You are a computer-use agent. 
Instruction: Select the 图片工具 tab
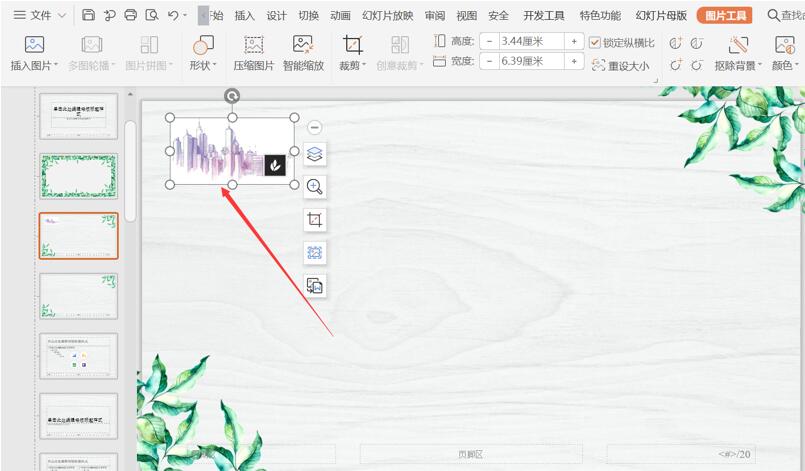[x=725, y=15]
